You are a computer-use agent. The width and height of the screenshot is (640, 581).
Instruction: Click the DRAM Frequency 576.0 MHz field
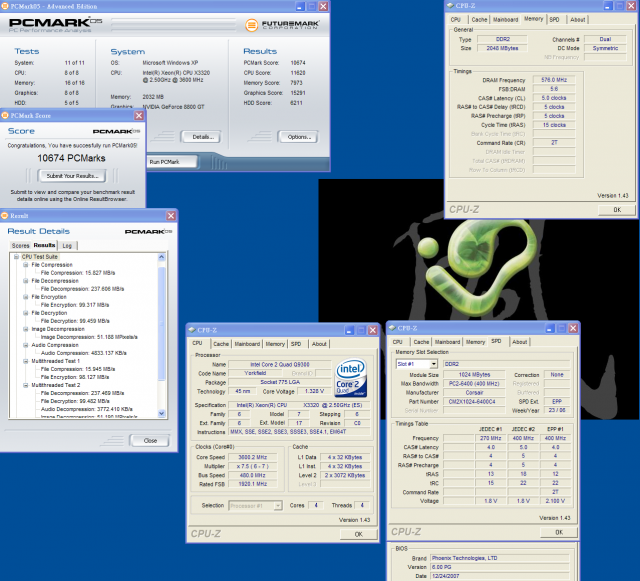pyautogui.click(x=554, y=80)
